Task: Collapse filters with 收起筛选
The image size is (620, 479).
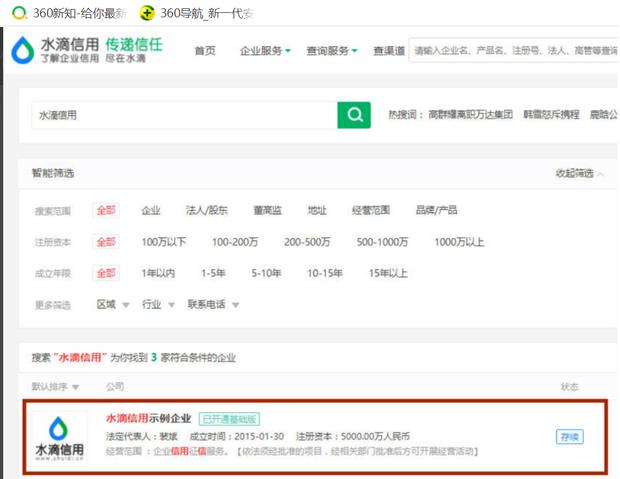Action: (x=579, y=173)
